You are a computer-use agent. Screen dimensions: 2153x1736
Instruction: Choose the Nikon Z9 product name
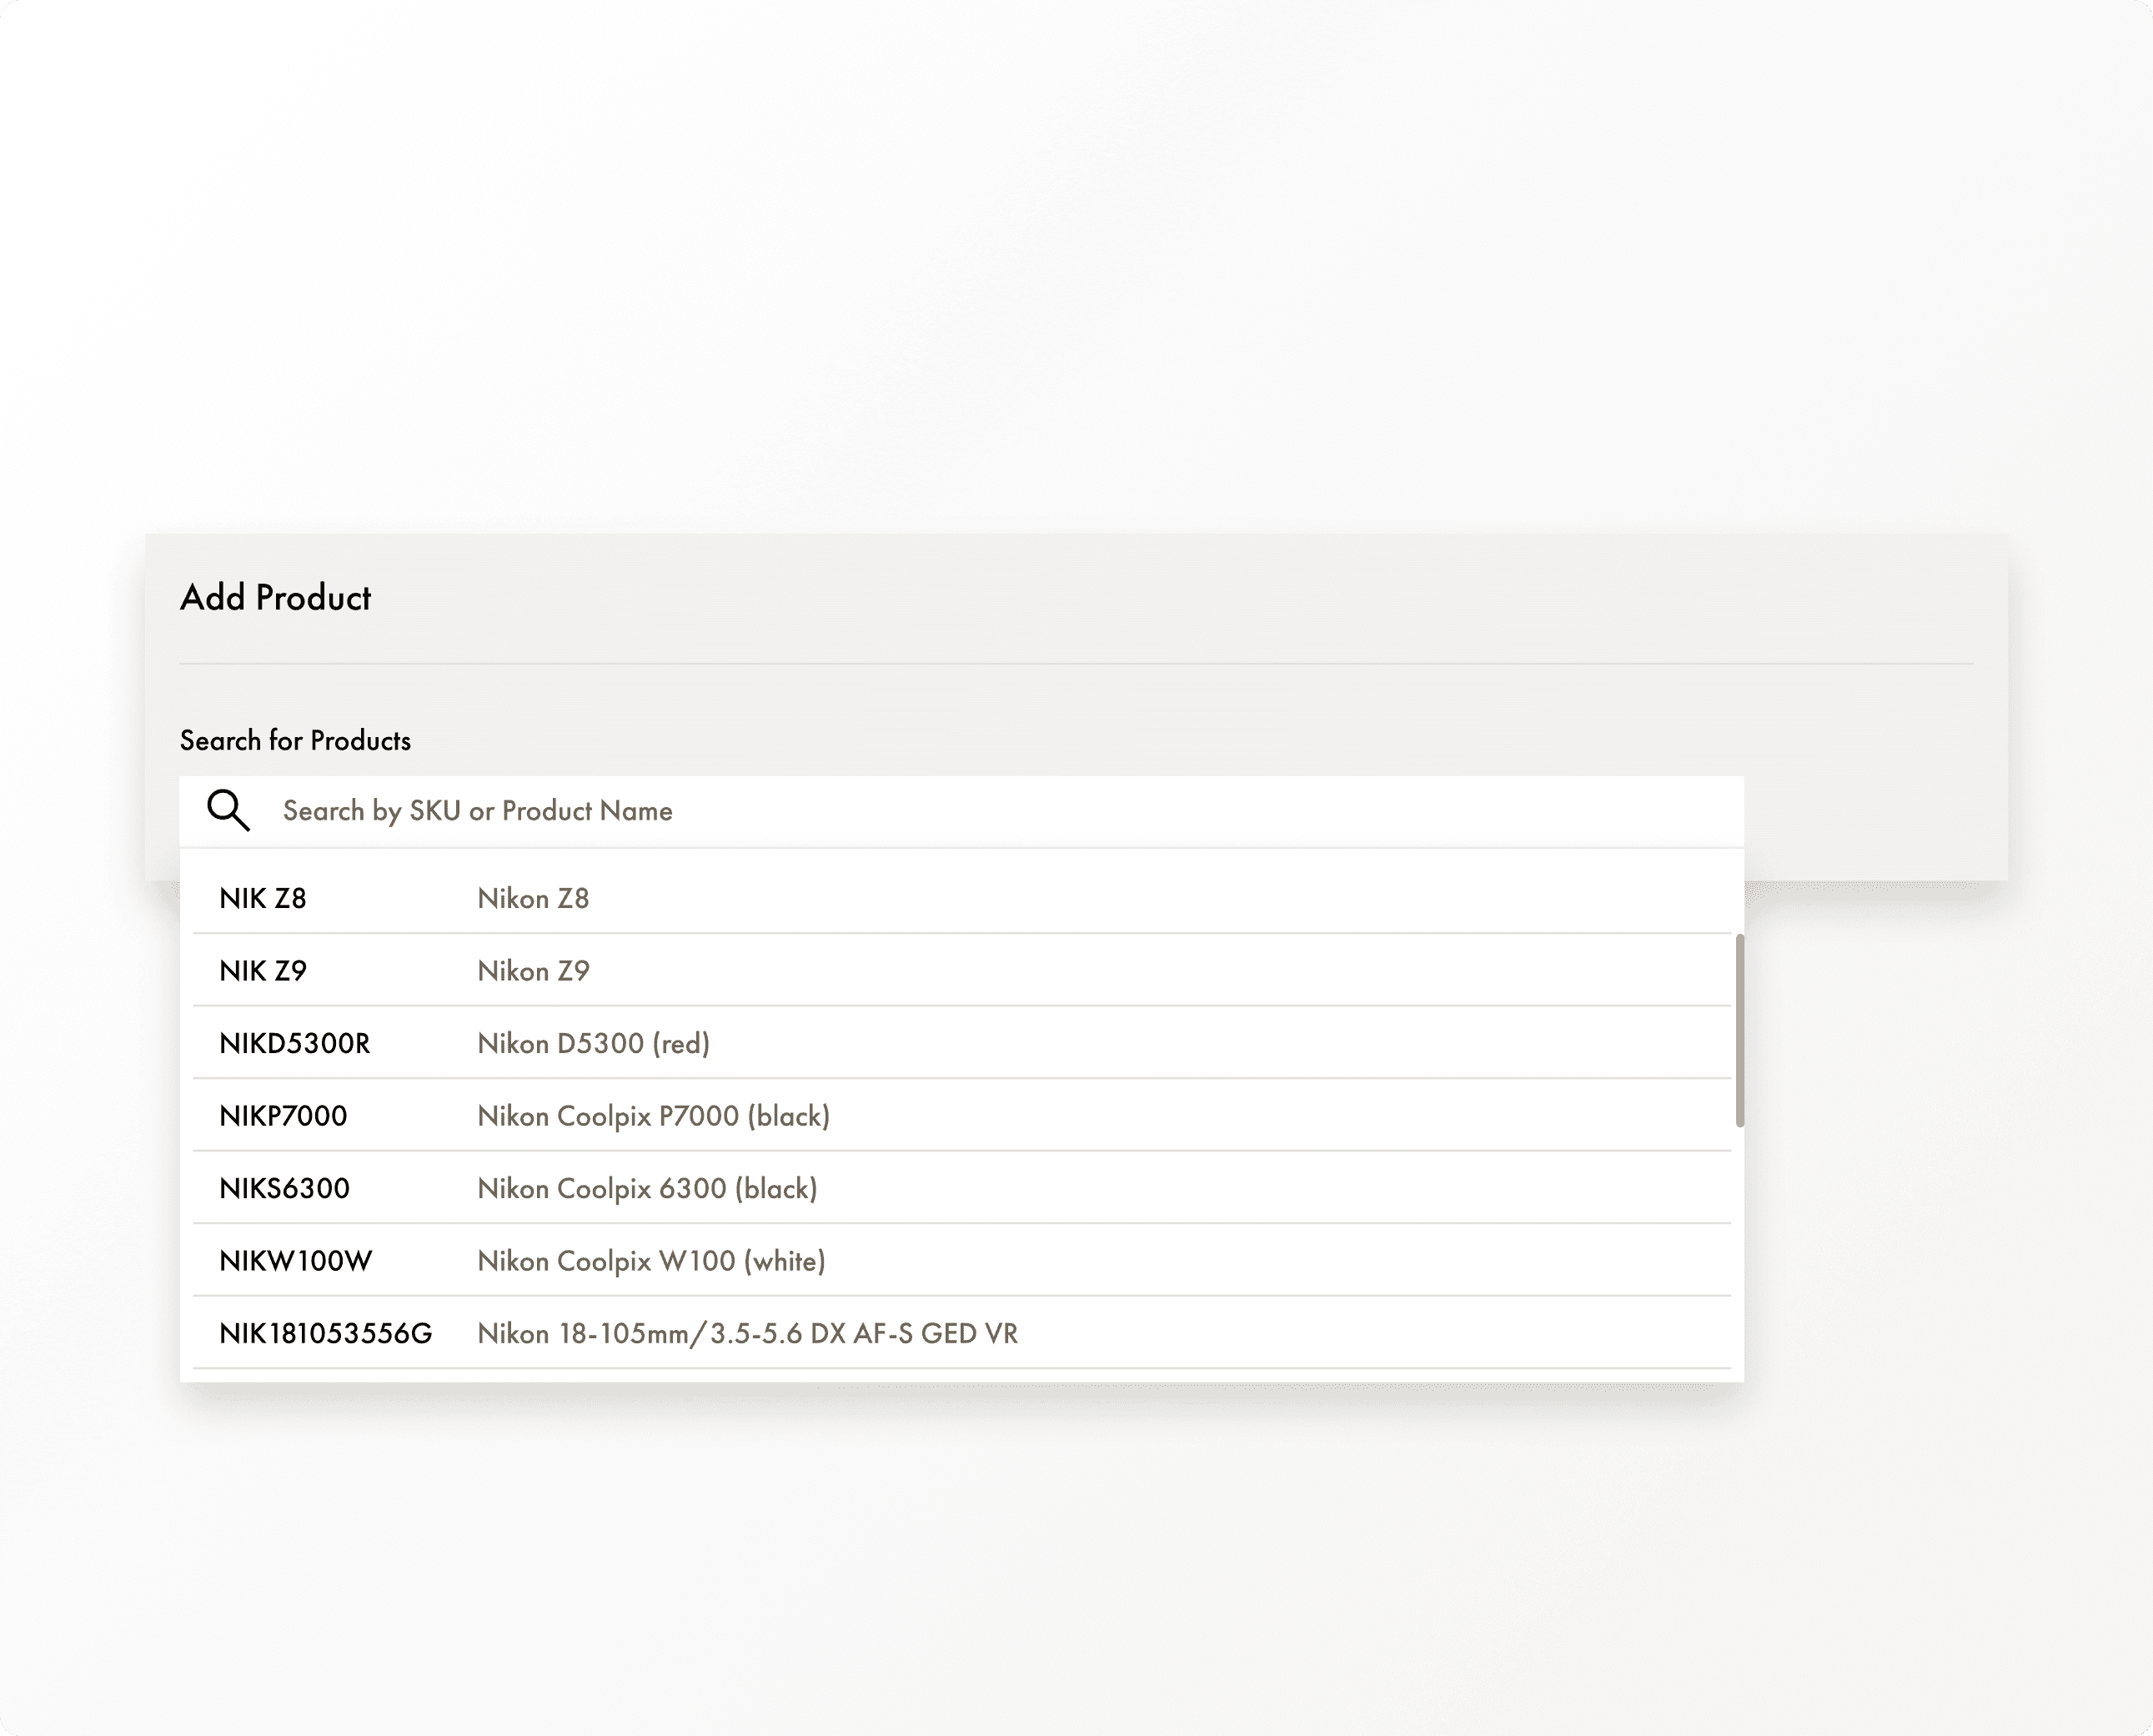click(533, 971)
